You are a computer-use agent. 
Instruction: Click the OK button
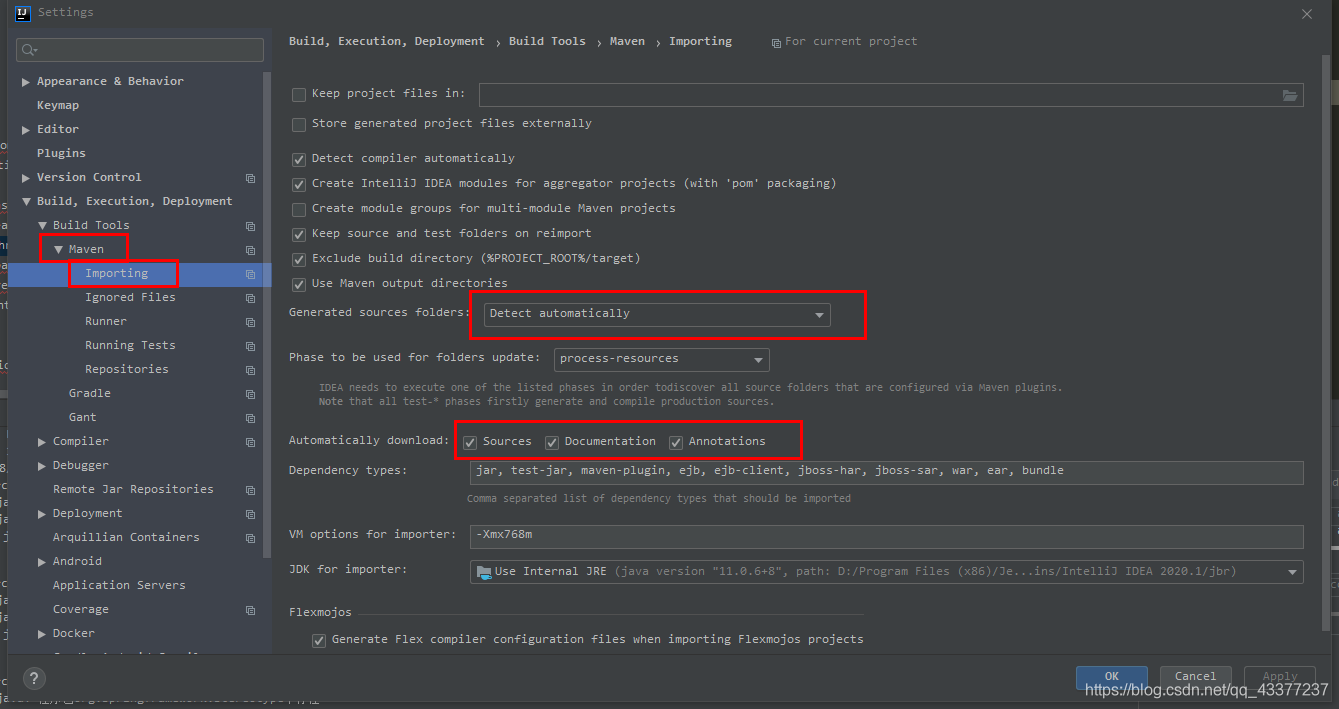1112,677
